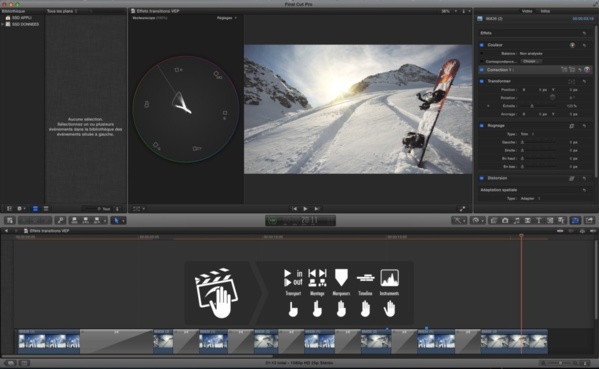Reset the Transformer parameters

[584, 81]
